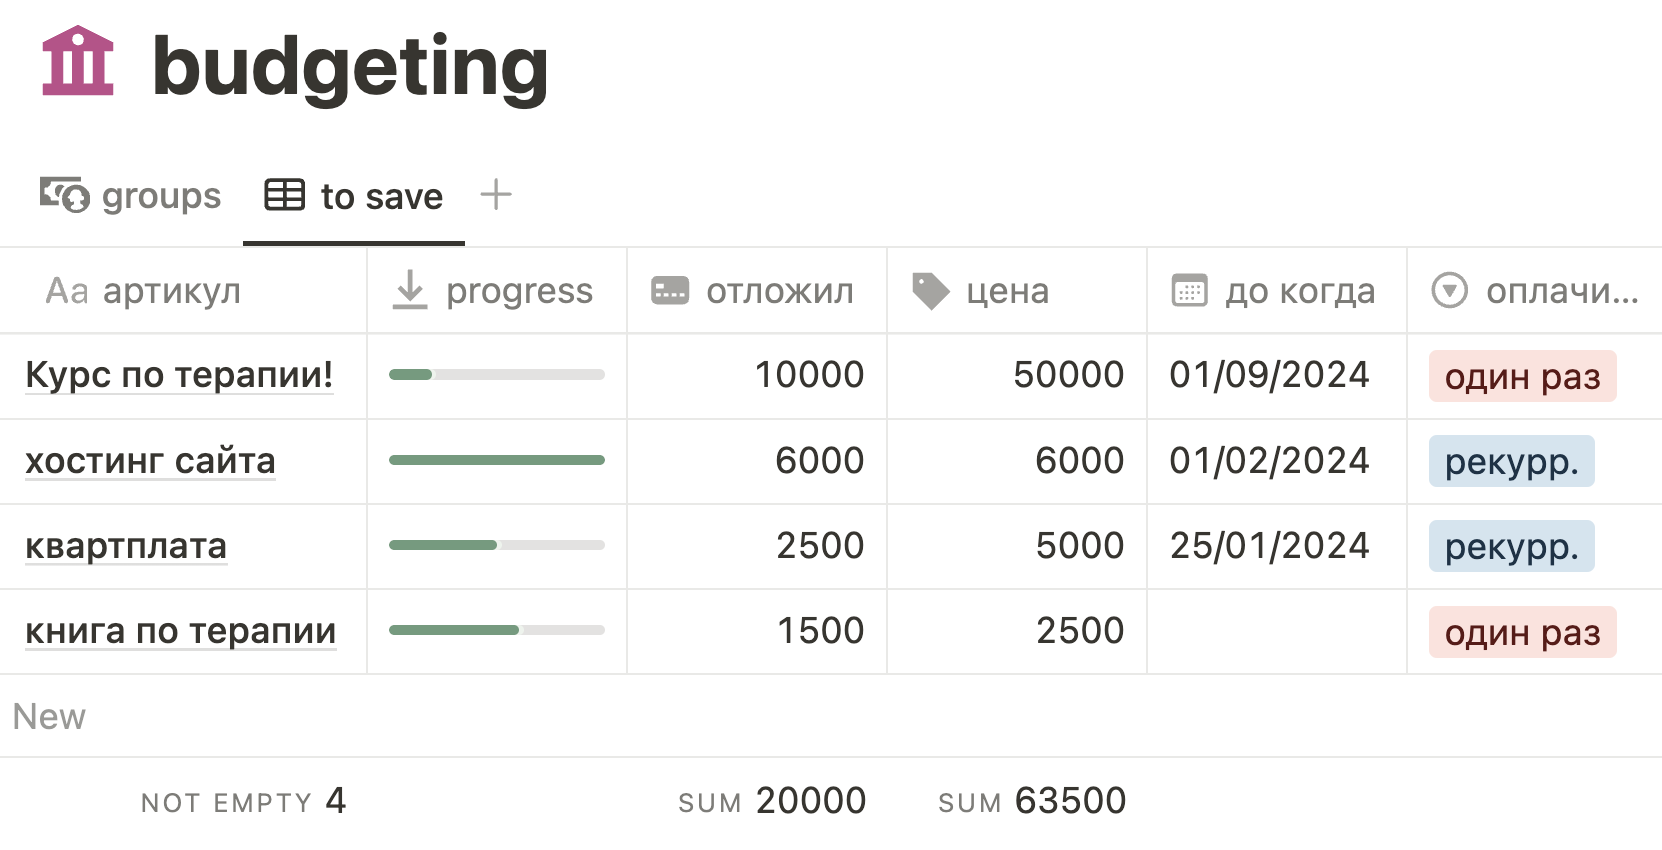Click the card icon beside отложил
Image resolution: width=1662 pixels, height=850 pixels.
(670, 290)
